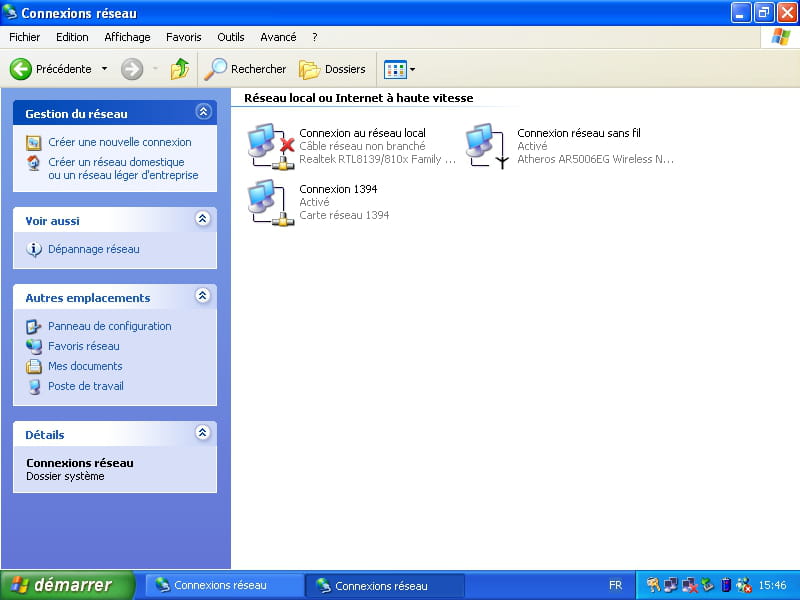Click the active Connexions réseau taskbar button

385,585
